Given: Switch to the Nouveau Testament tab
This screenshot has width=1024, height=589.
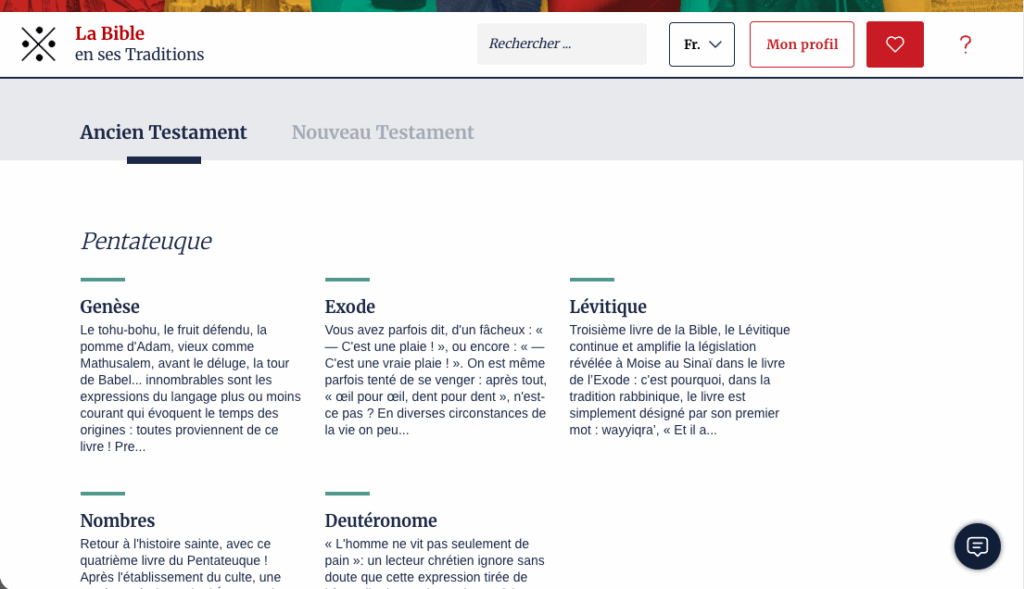Looking at the screenshot, I should pos(382,132).
